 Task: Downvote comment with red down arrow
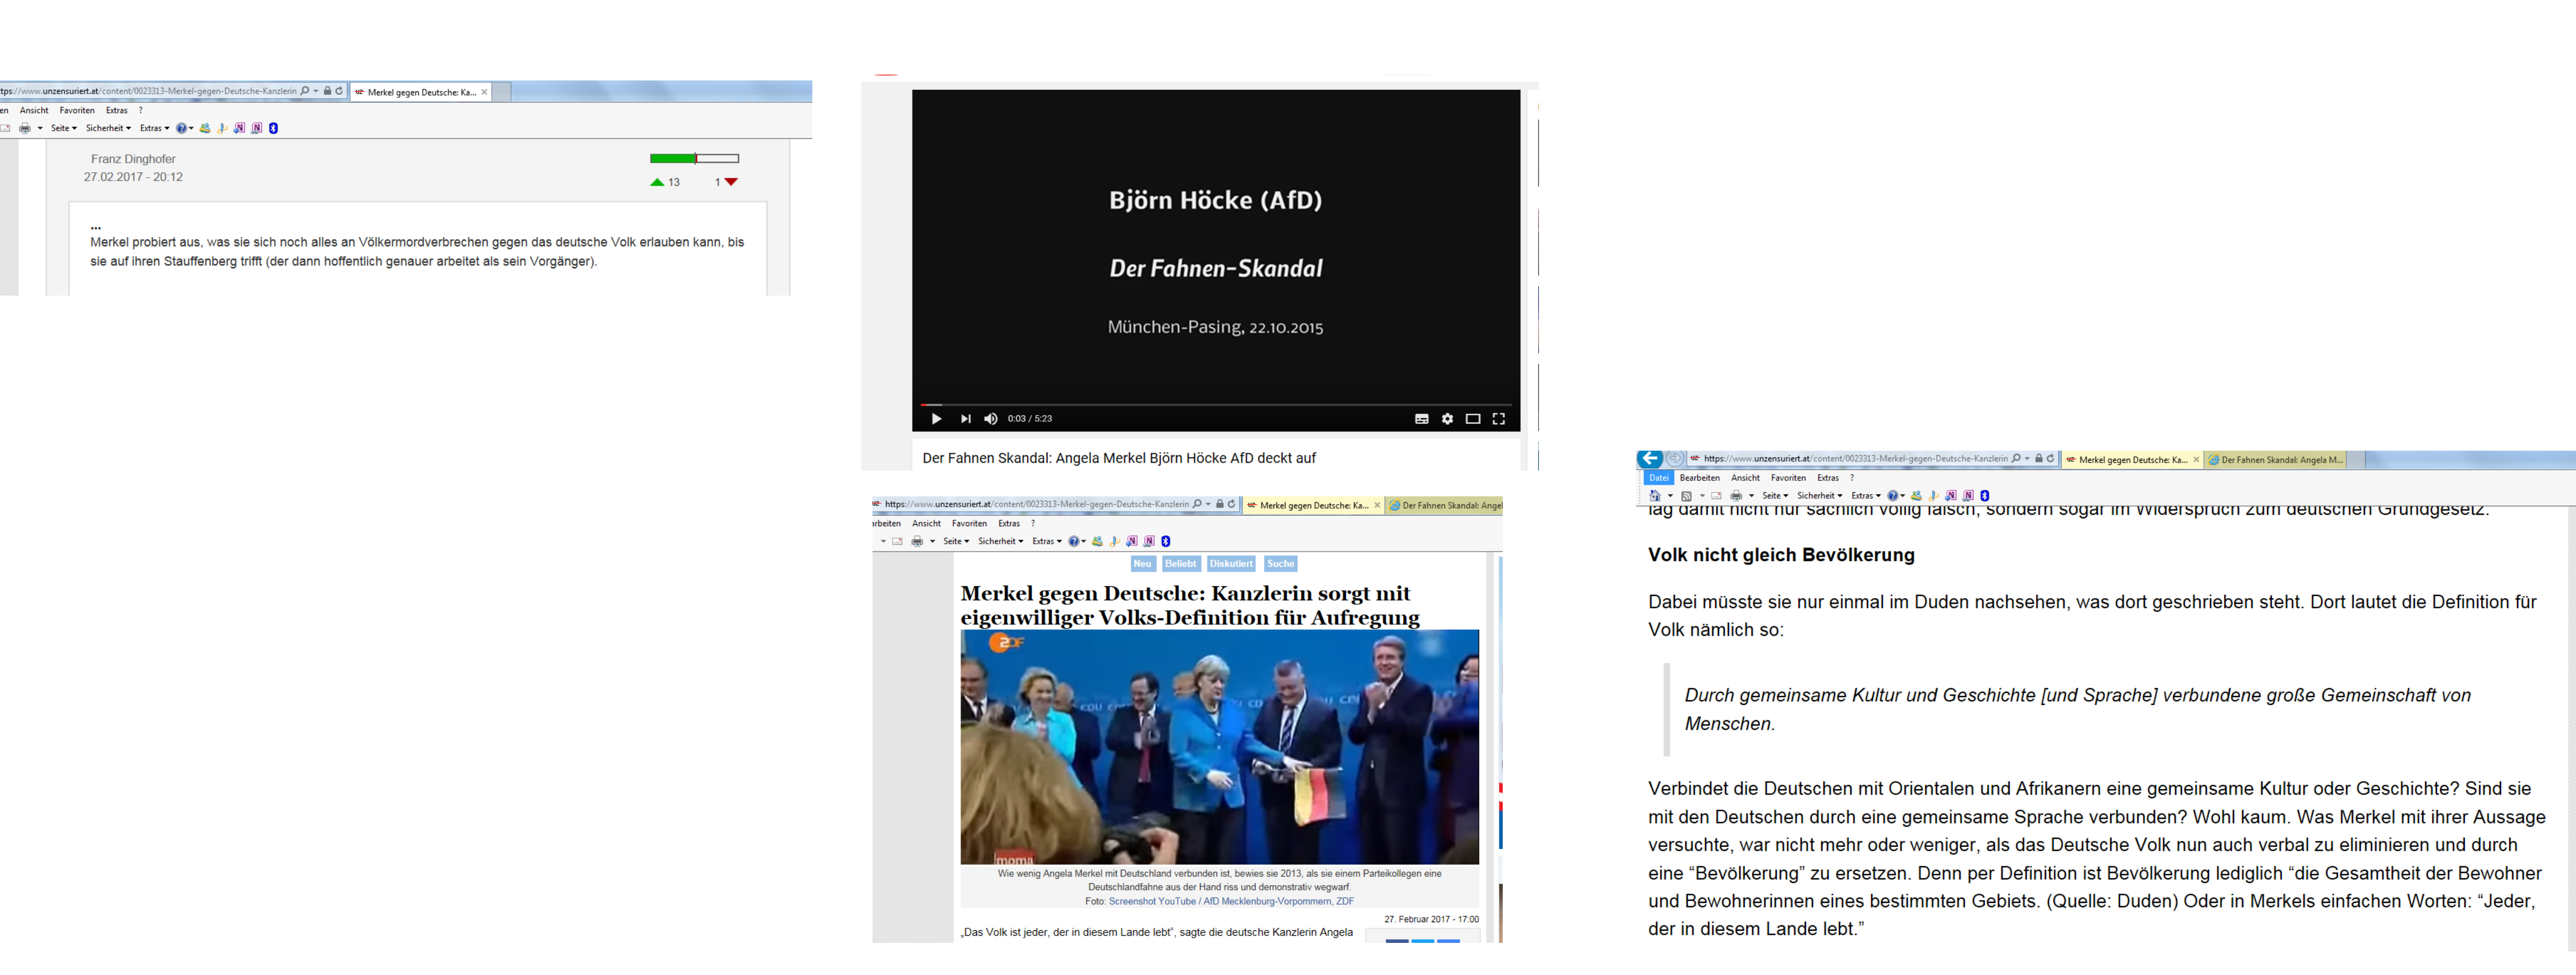coord(731,182)
